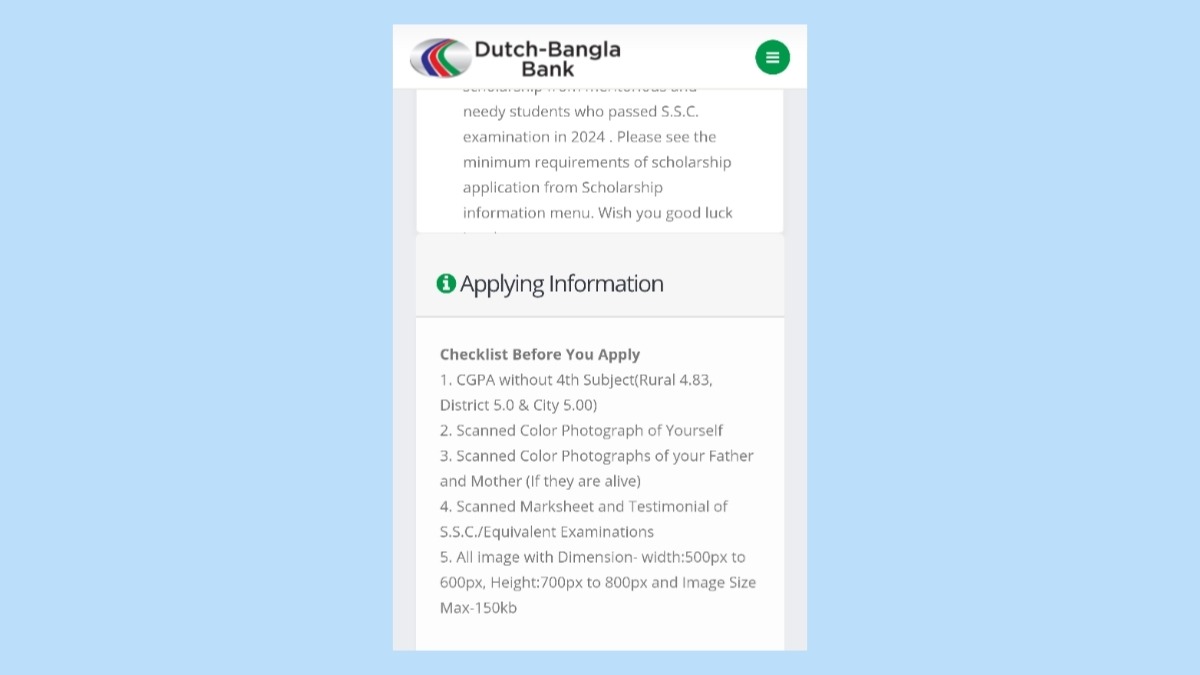Click the Father photographs checklist line
1200x675 pixels.
(596, 456)
